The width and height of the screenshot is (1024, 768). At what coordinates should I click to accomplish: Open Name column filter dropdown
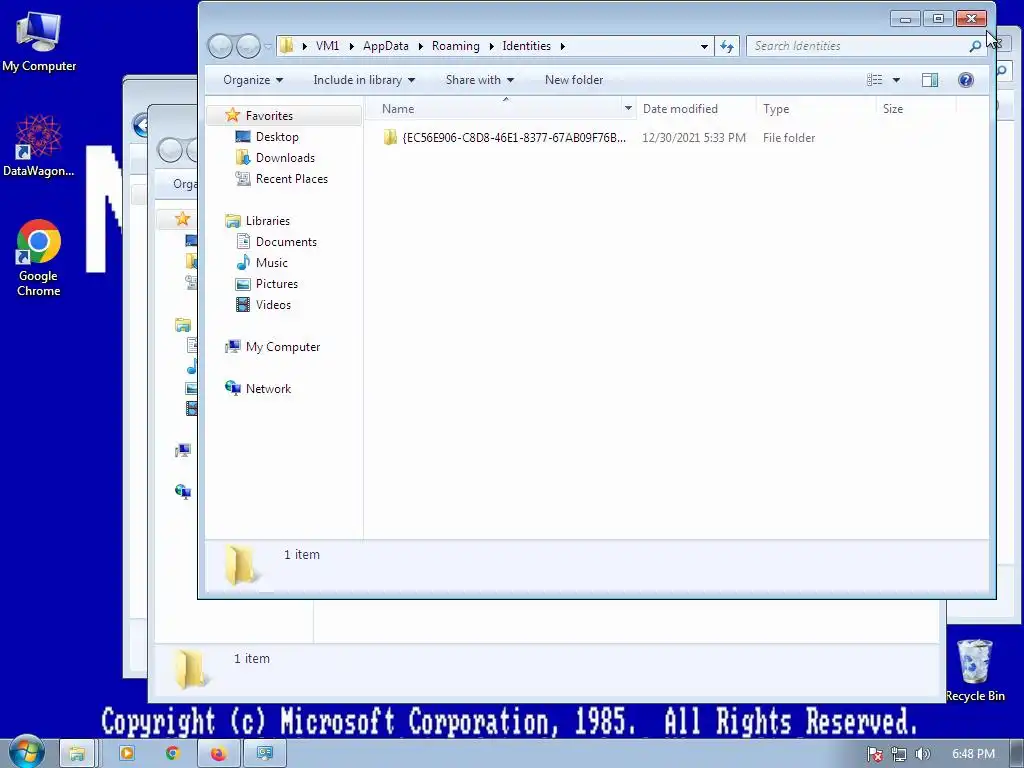[628, 108]
